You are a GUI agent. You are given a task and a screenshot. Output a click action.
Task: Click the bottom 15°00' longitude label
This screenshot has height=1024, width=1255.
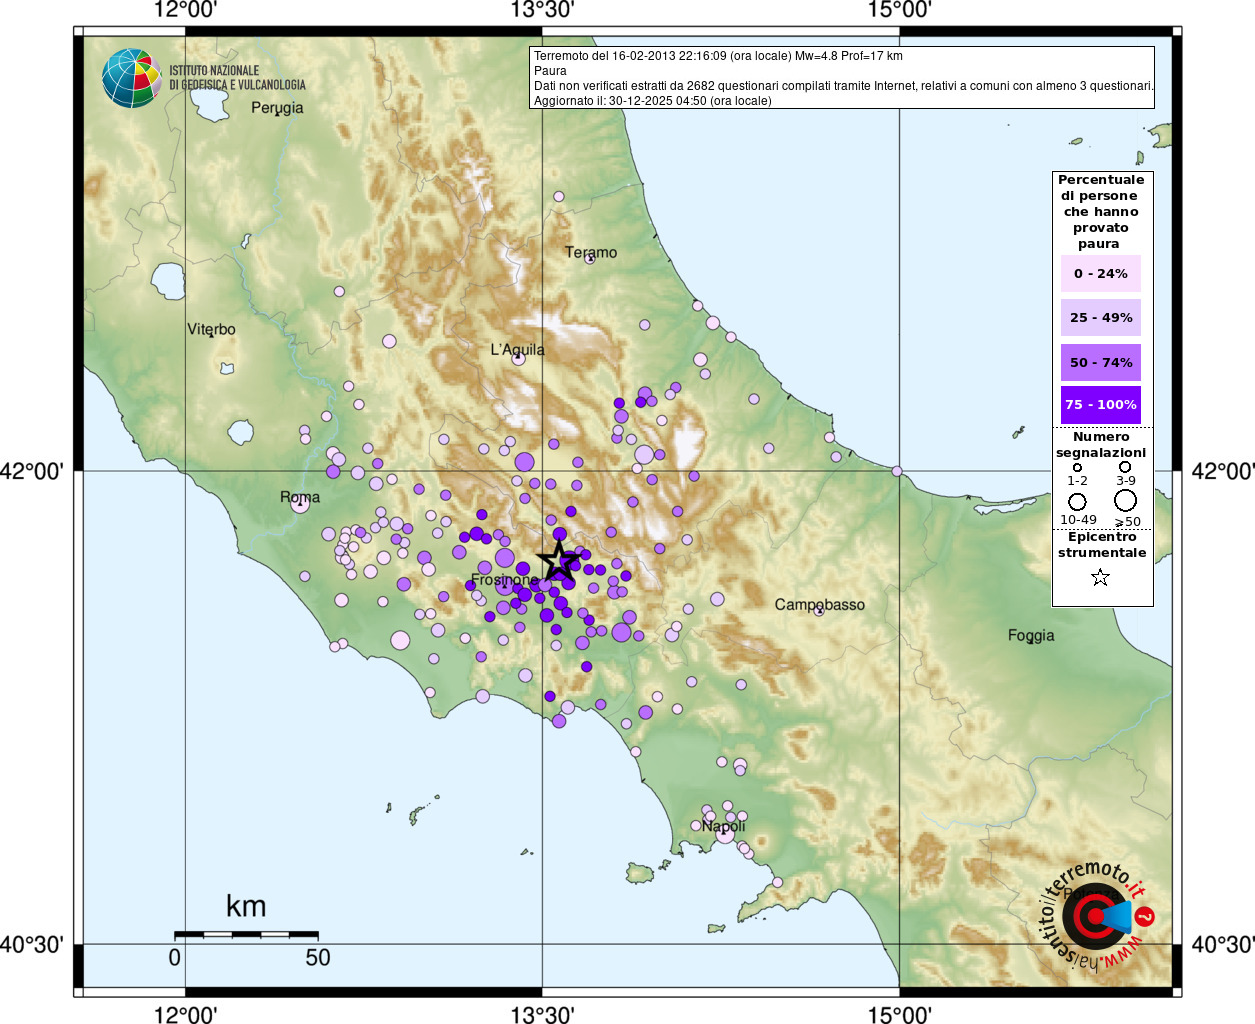pyautogui.click(x=899, y=1014)
